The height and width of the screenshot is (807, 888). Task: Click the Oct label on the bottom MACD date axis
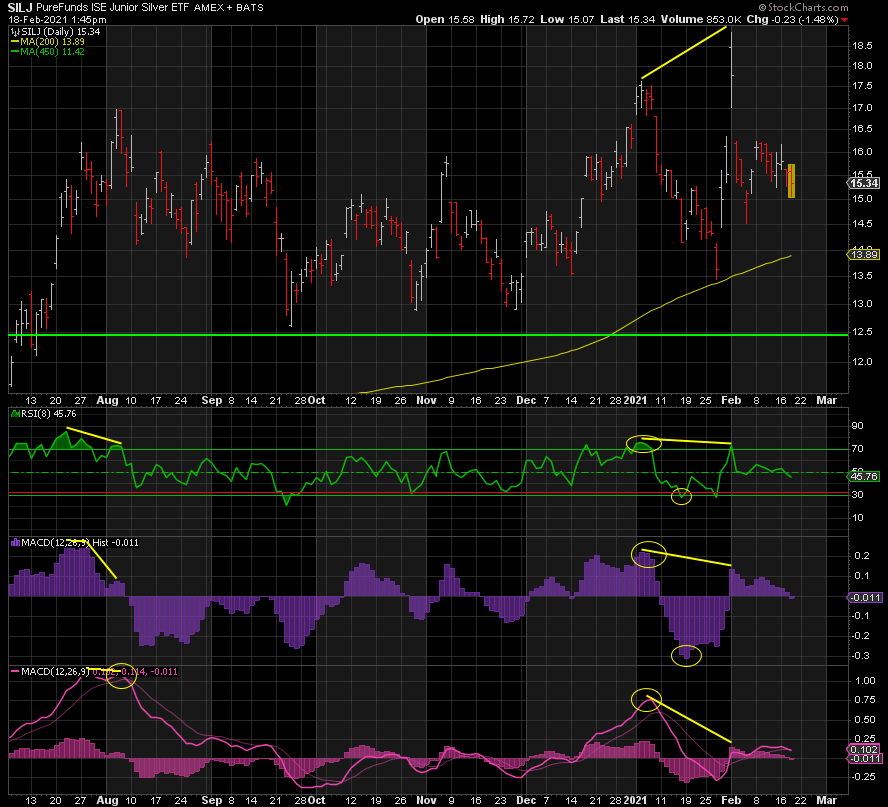click(317, 800)
